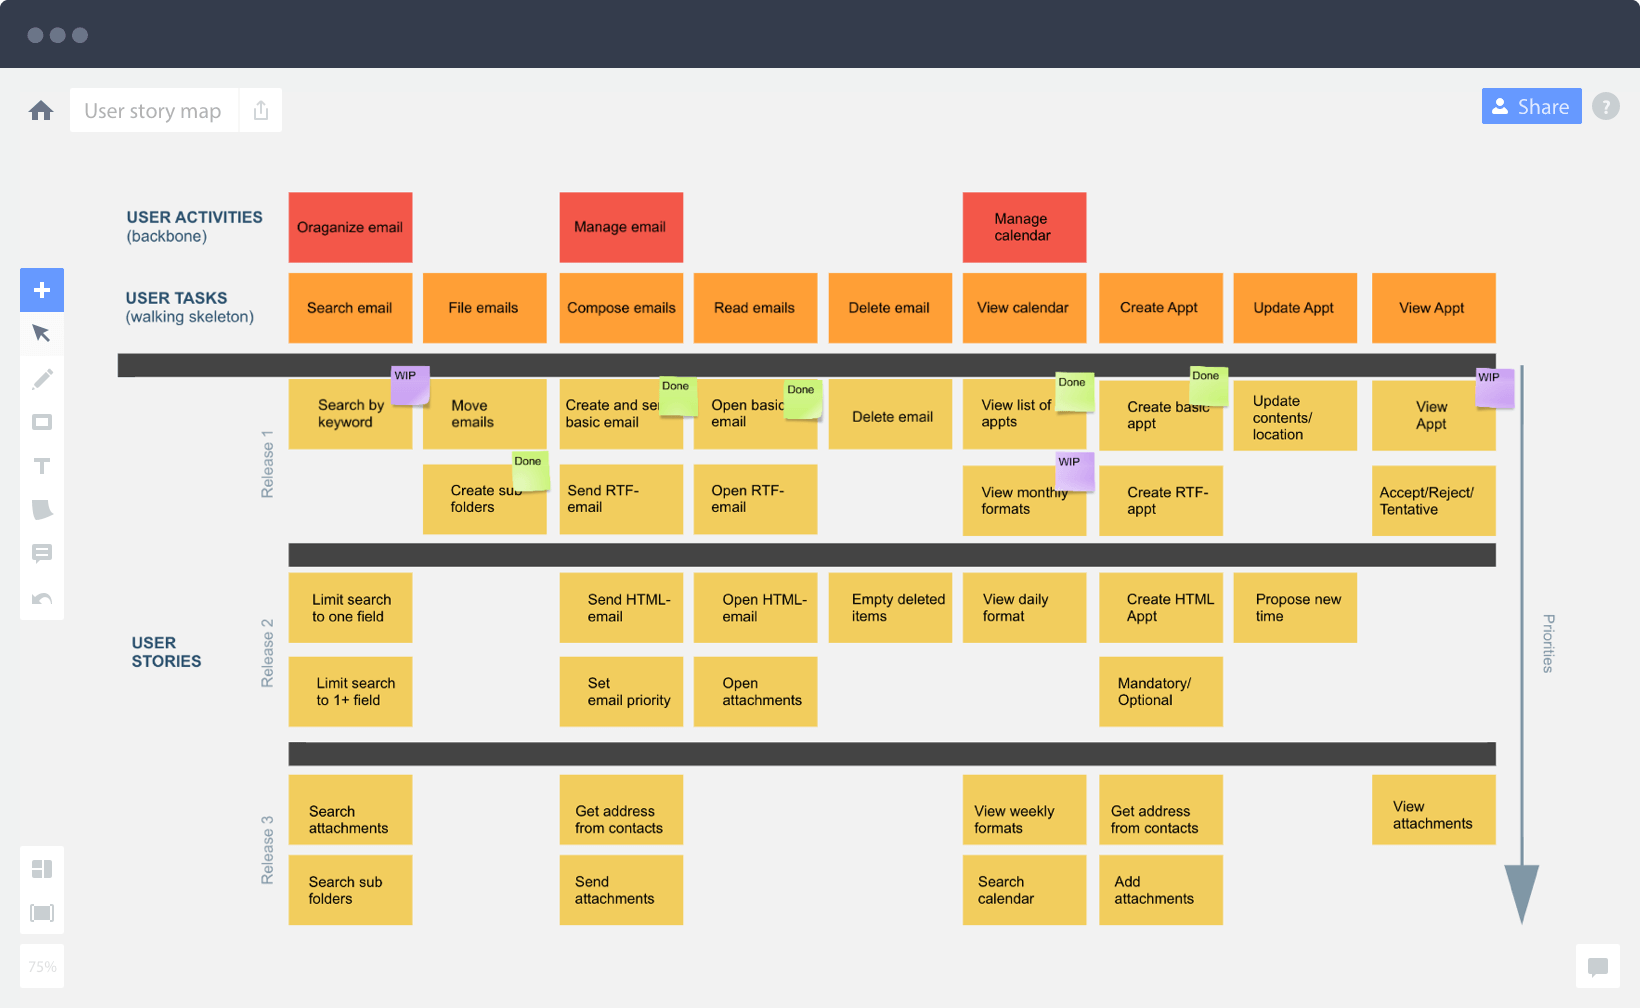Pick the Sticky note tool
The height and width of the screenshot is (1008, 1640).
point(42,510)
